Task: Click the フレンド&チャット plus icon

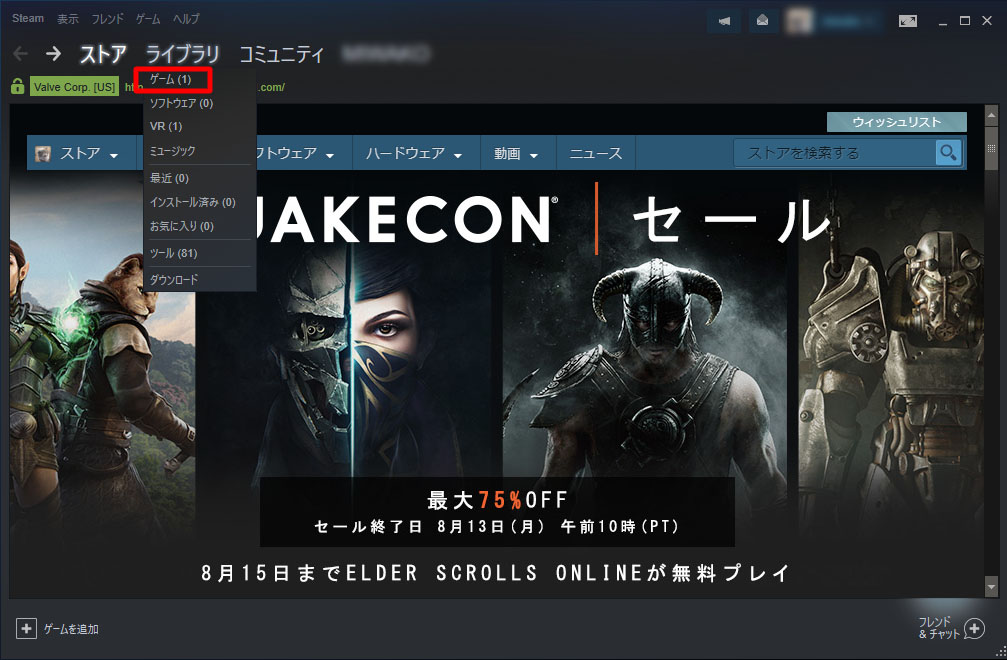Action: point(974,629)
